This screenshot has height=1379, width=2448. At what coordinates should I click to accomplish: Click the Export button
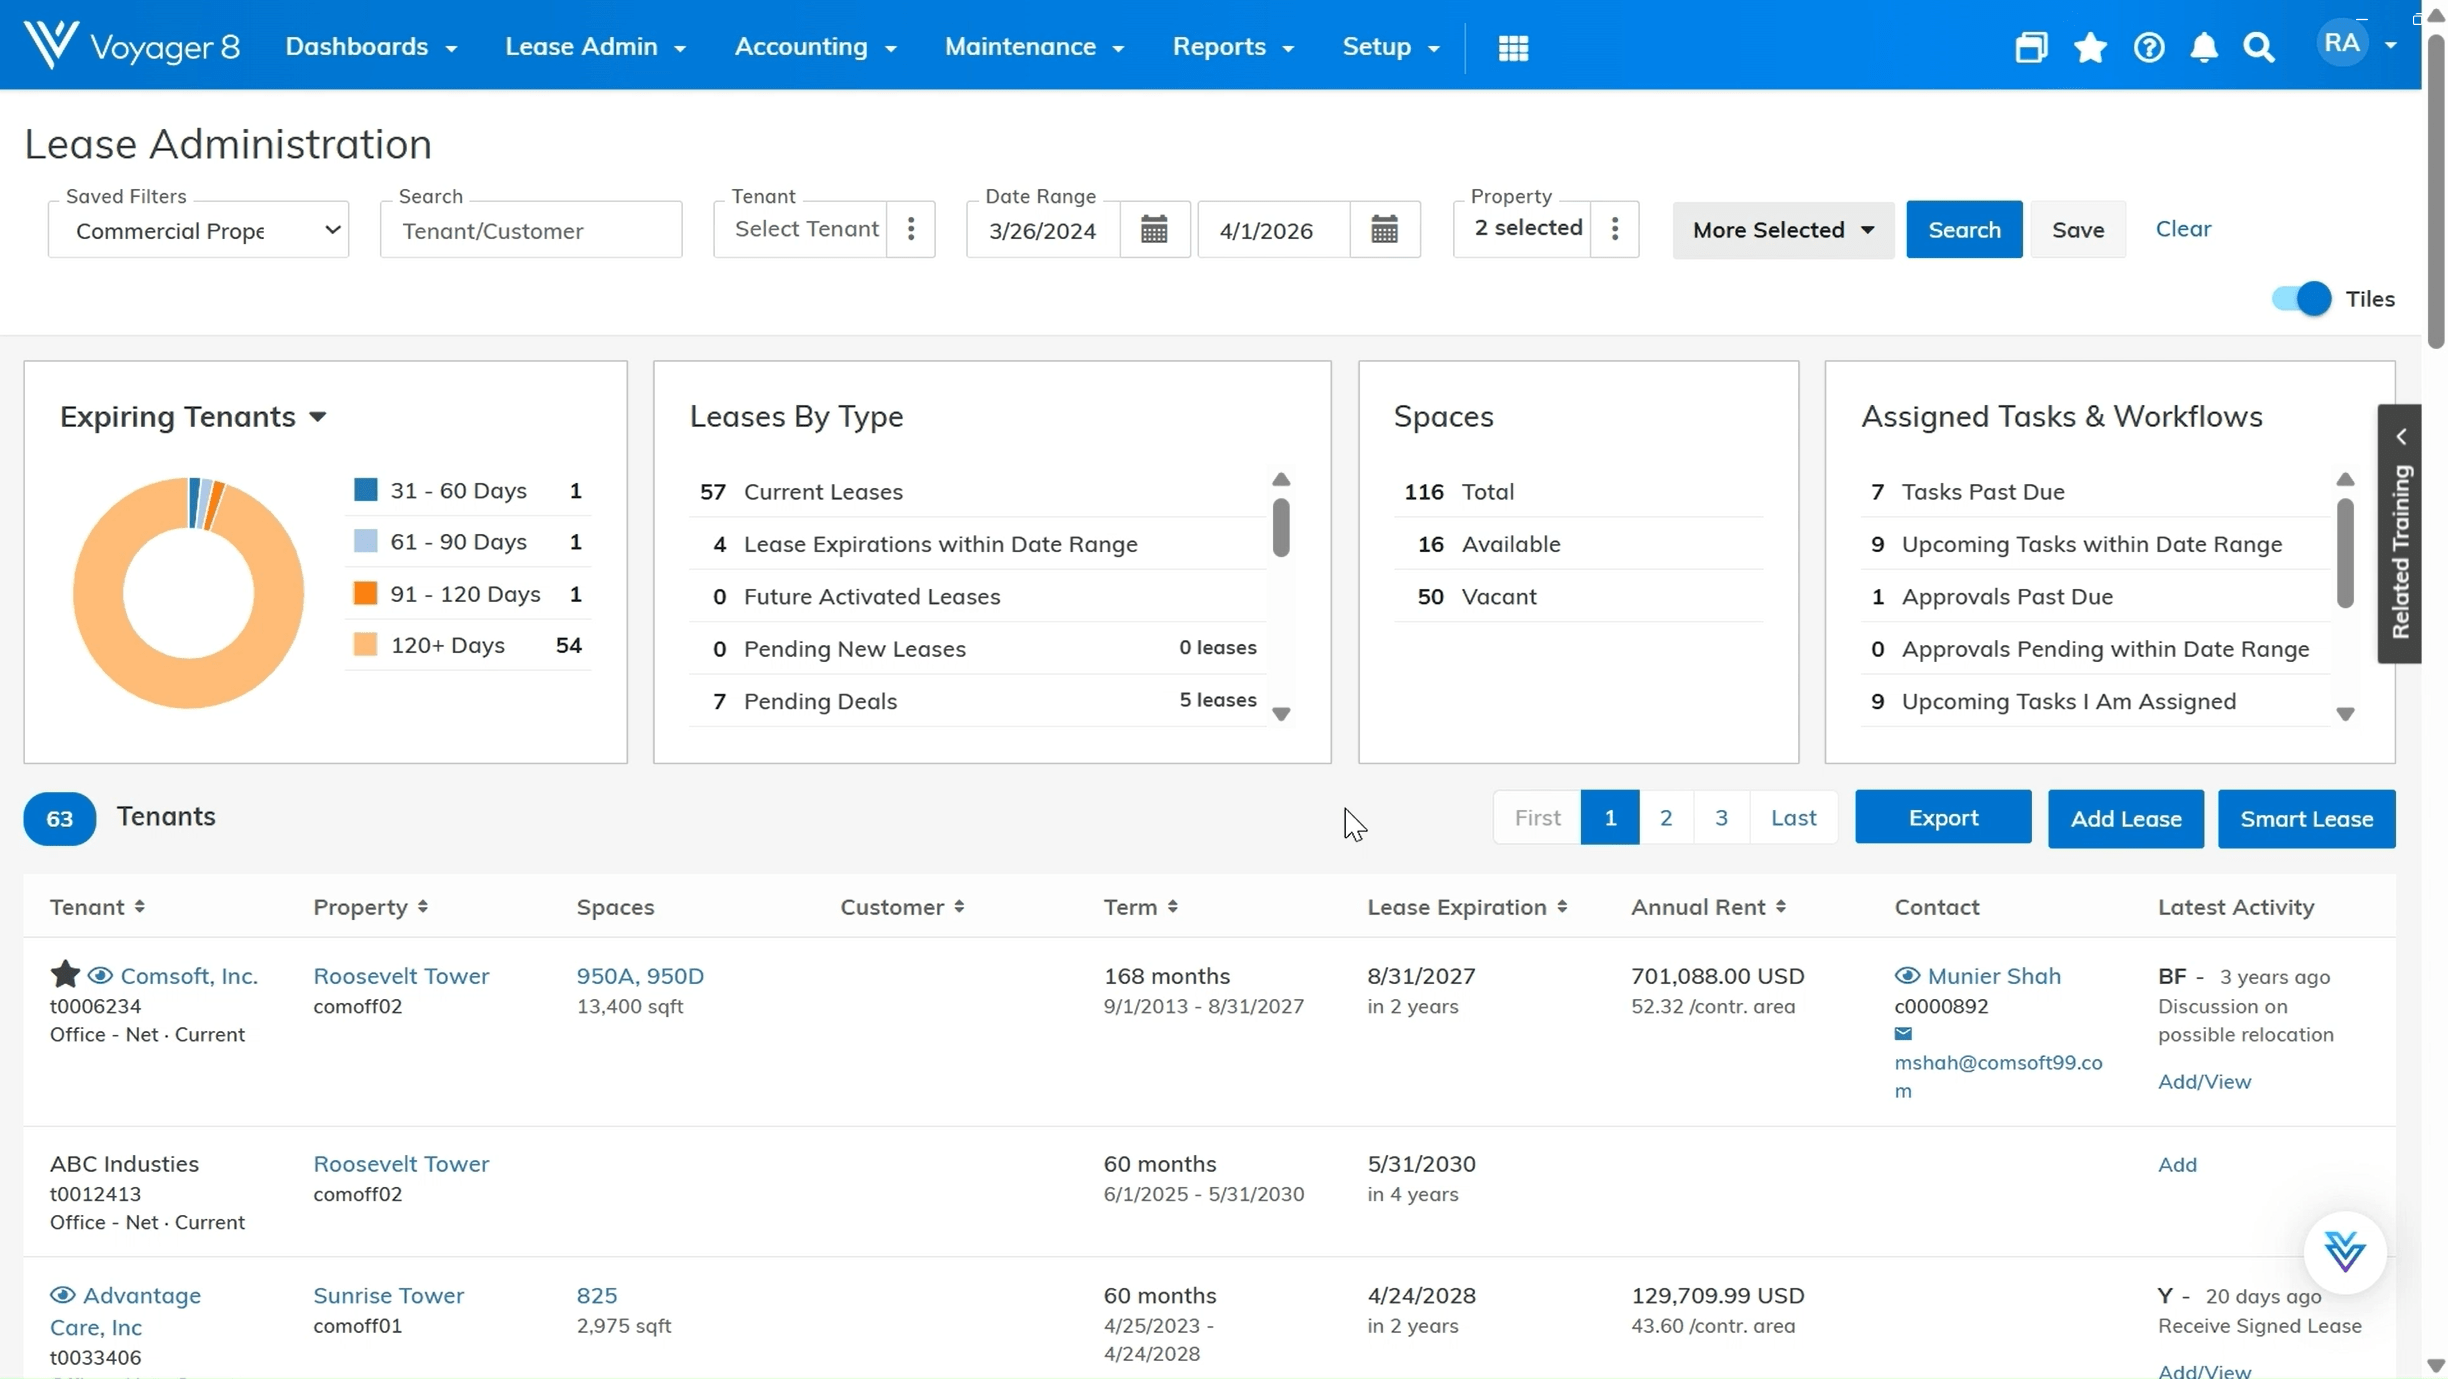coord(1943,818)
